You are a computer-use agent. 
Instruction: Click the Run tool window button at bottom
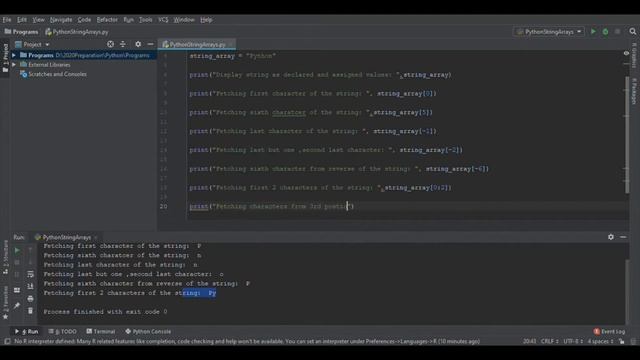pos(27,331)
